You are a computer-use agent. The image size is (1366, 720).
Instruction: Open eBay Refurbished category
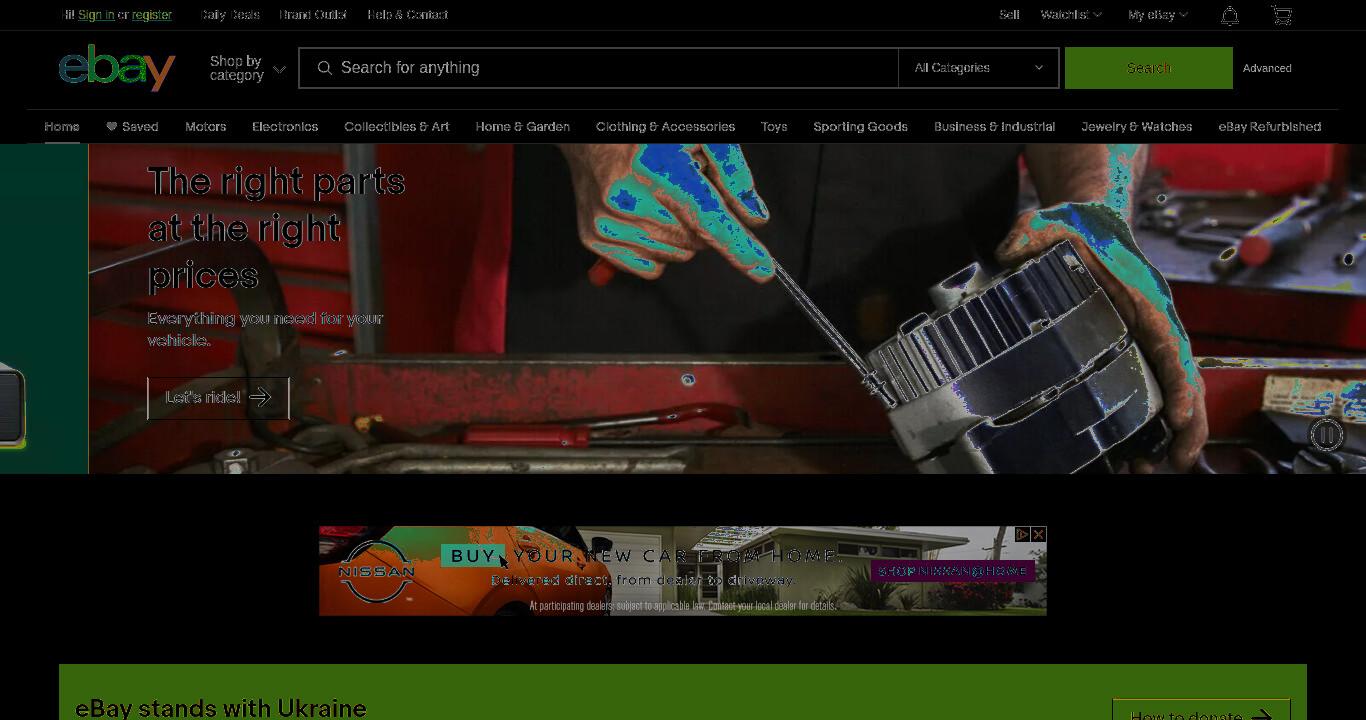click(x=1269, y=127)
